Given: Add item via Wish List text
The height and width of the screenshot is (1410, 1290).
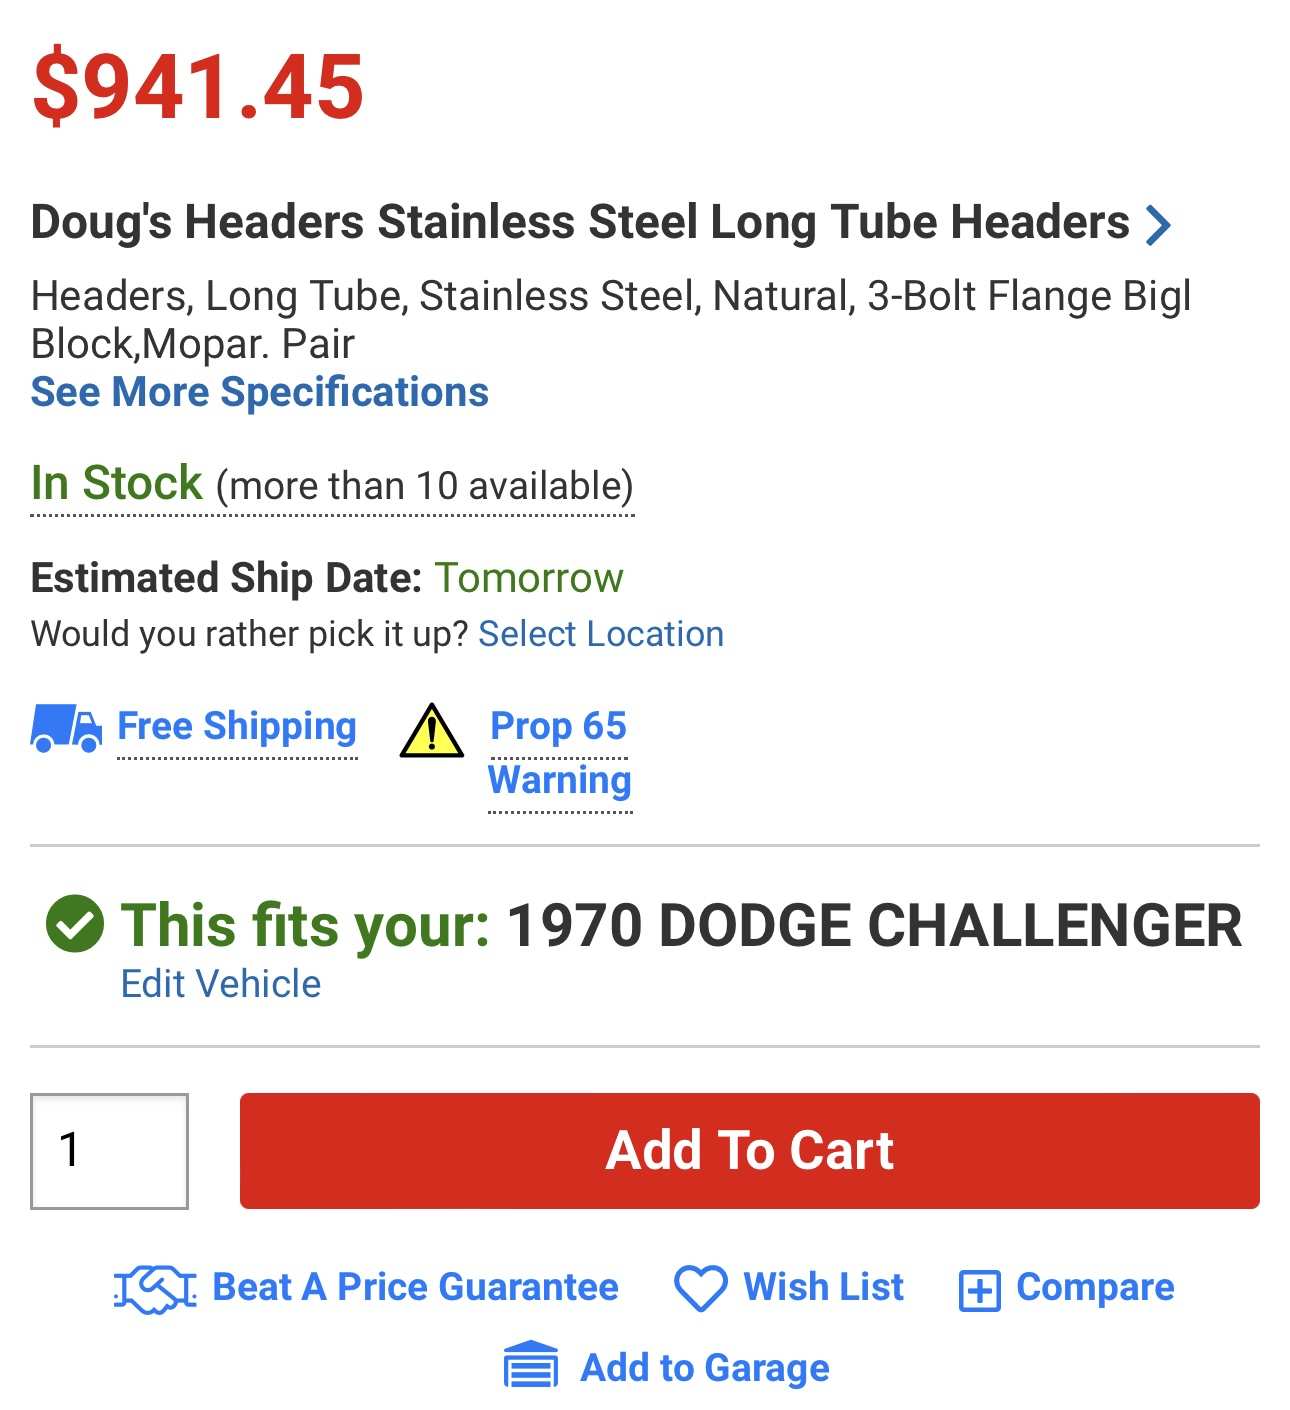Looking at the screenshot, I should [x=823, y=1287].
